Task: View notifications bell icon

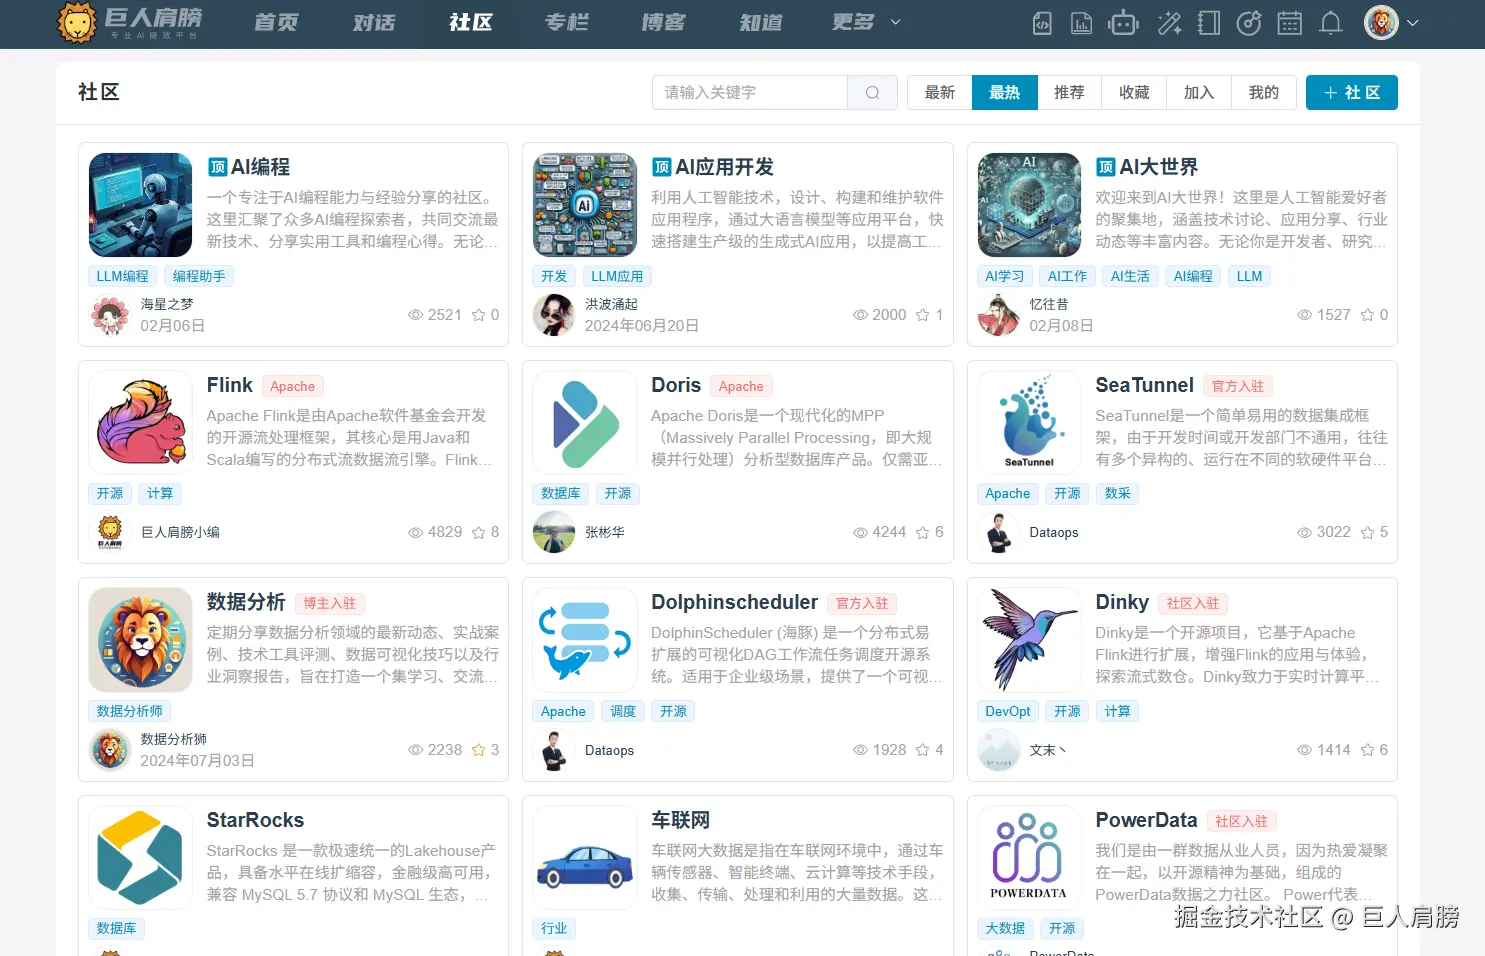Action: (1331, 23)
